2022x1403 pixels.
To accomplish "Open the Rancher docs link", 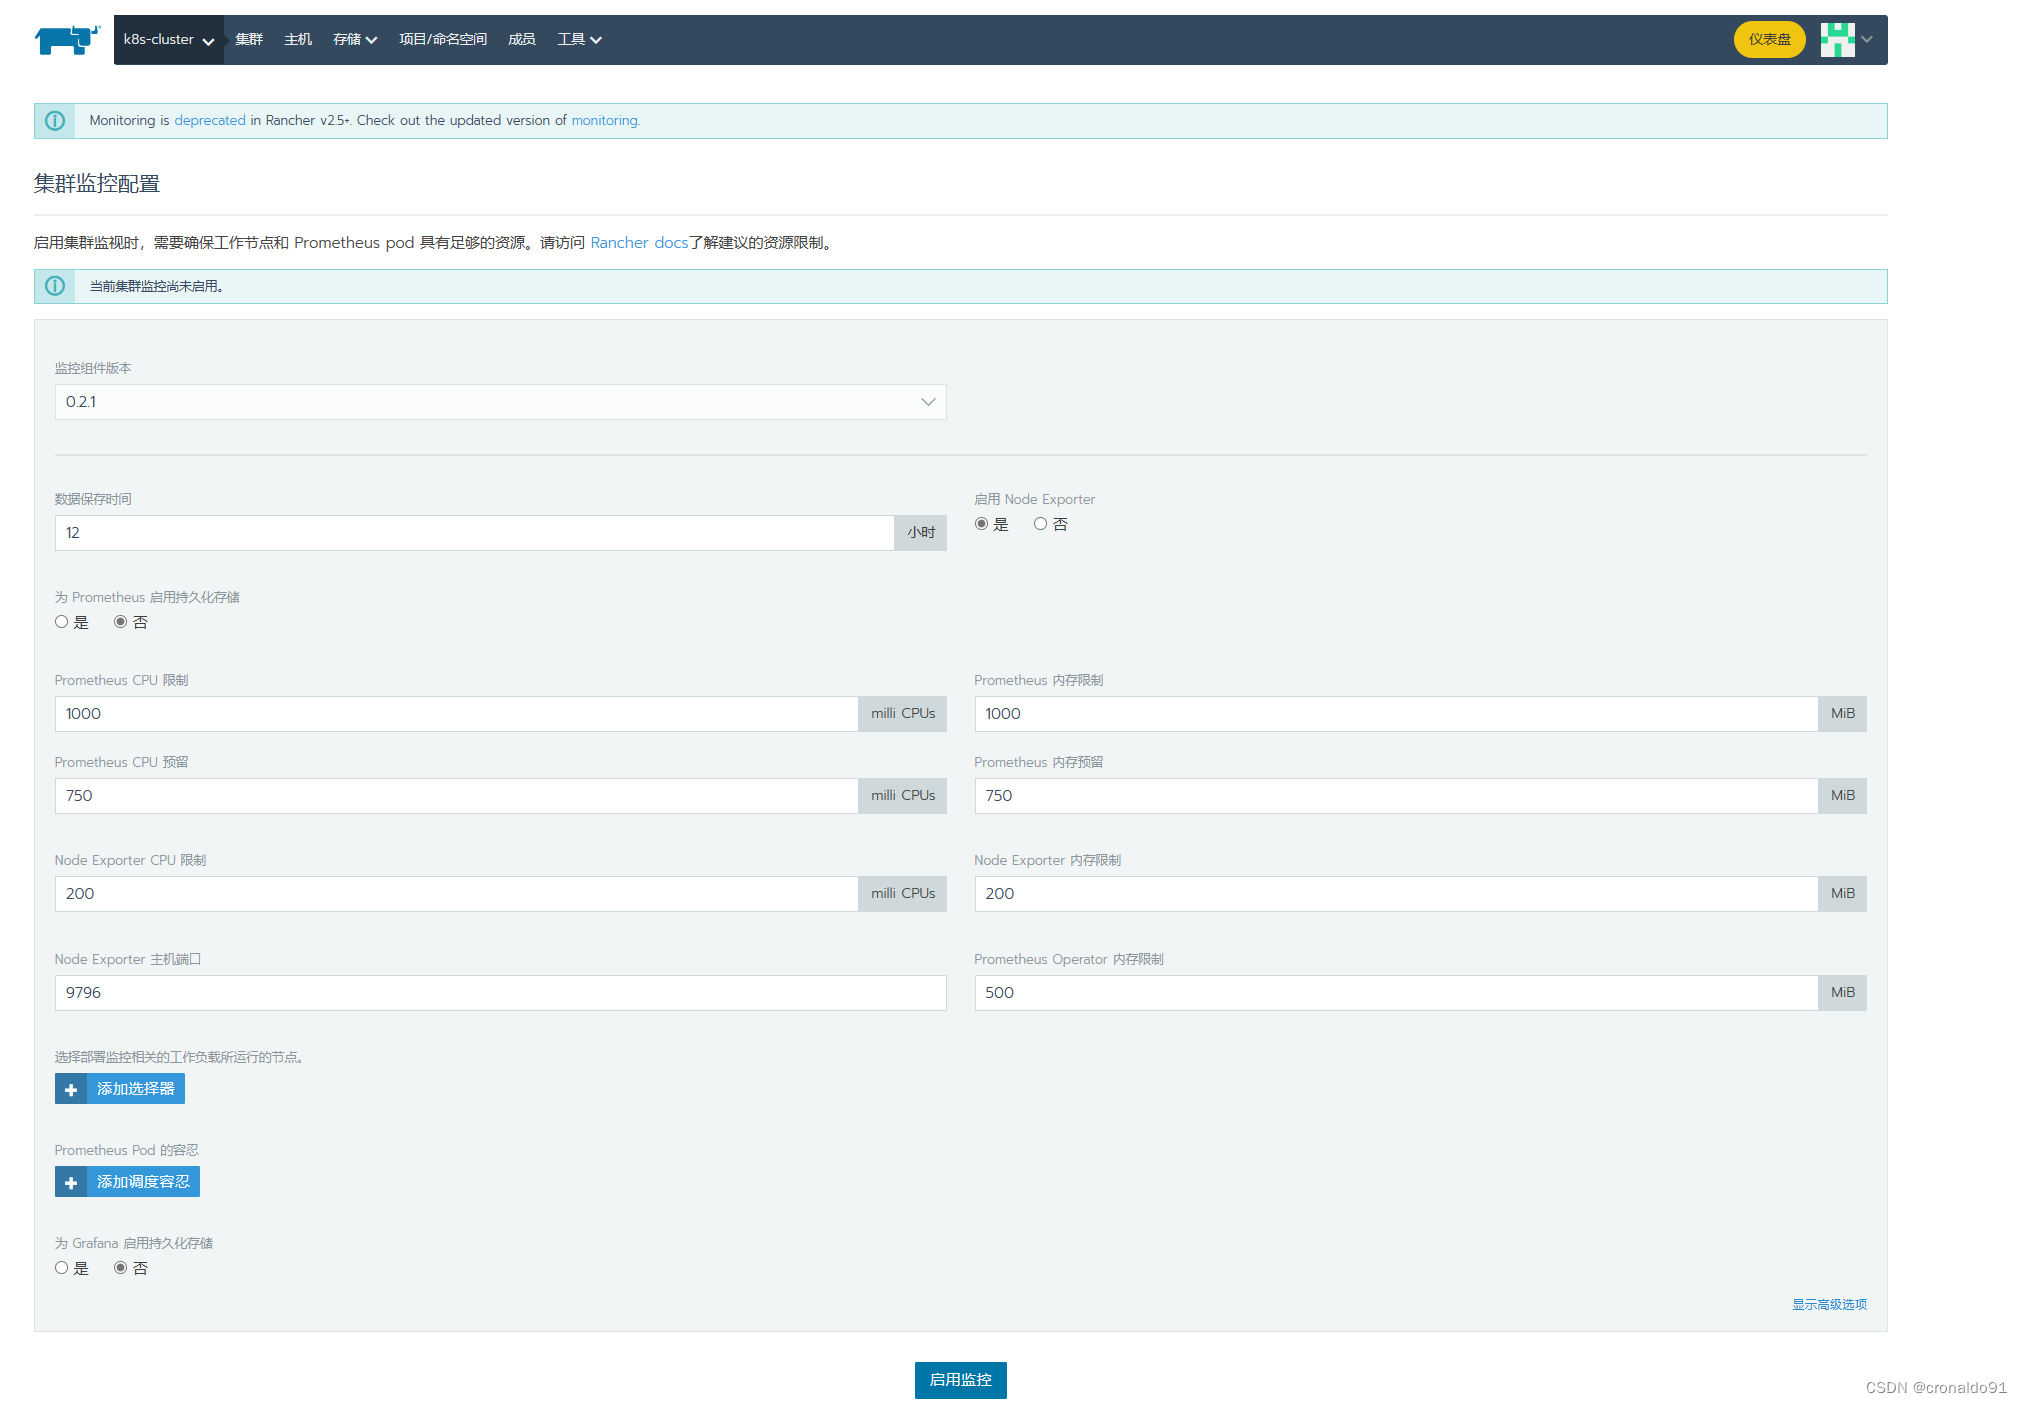I will coord(638,243).
